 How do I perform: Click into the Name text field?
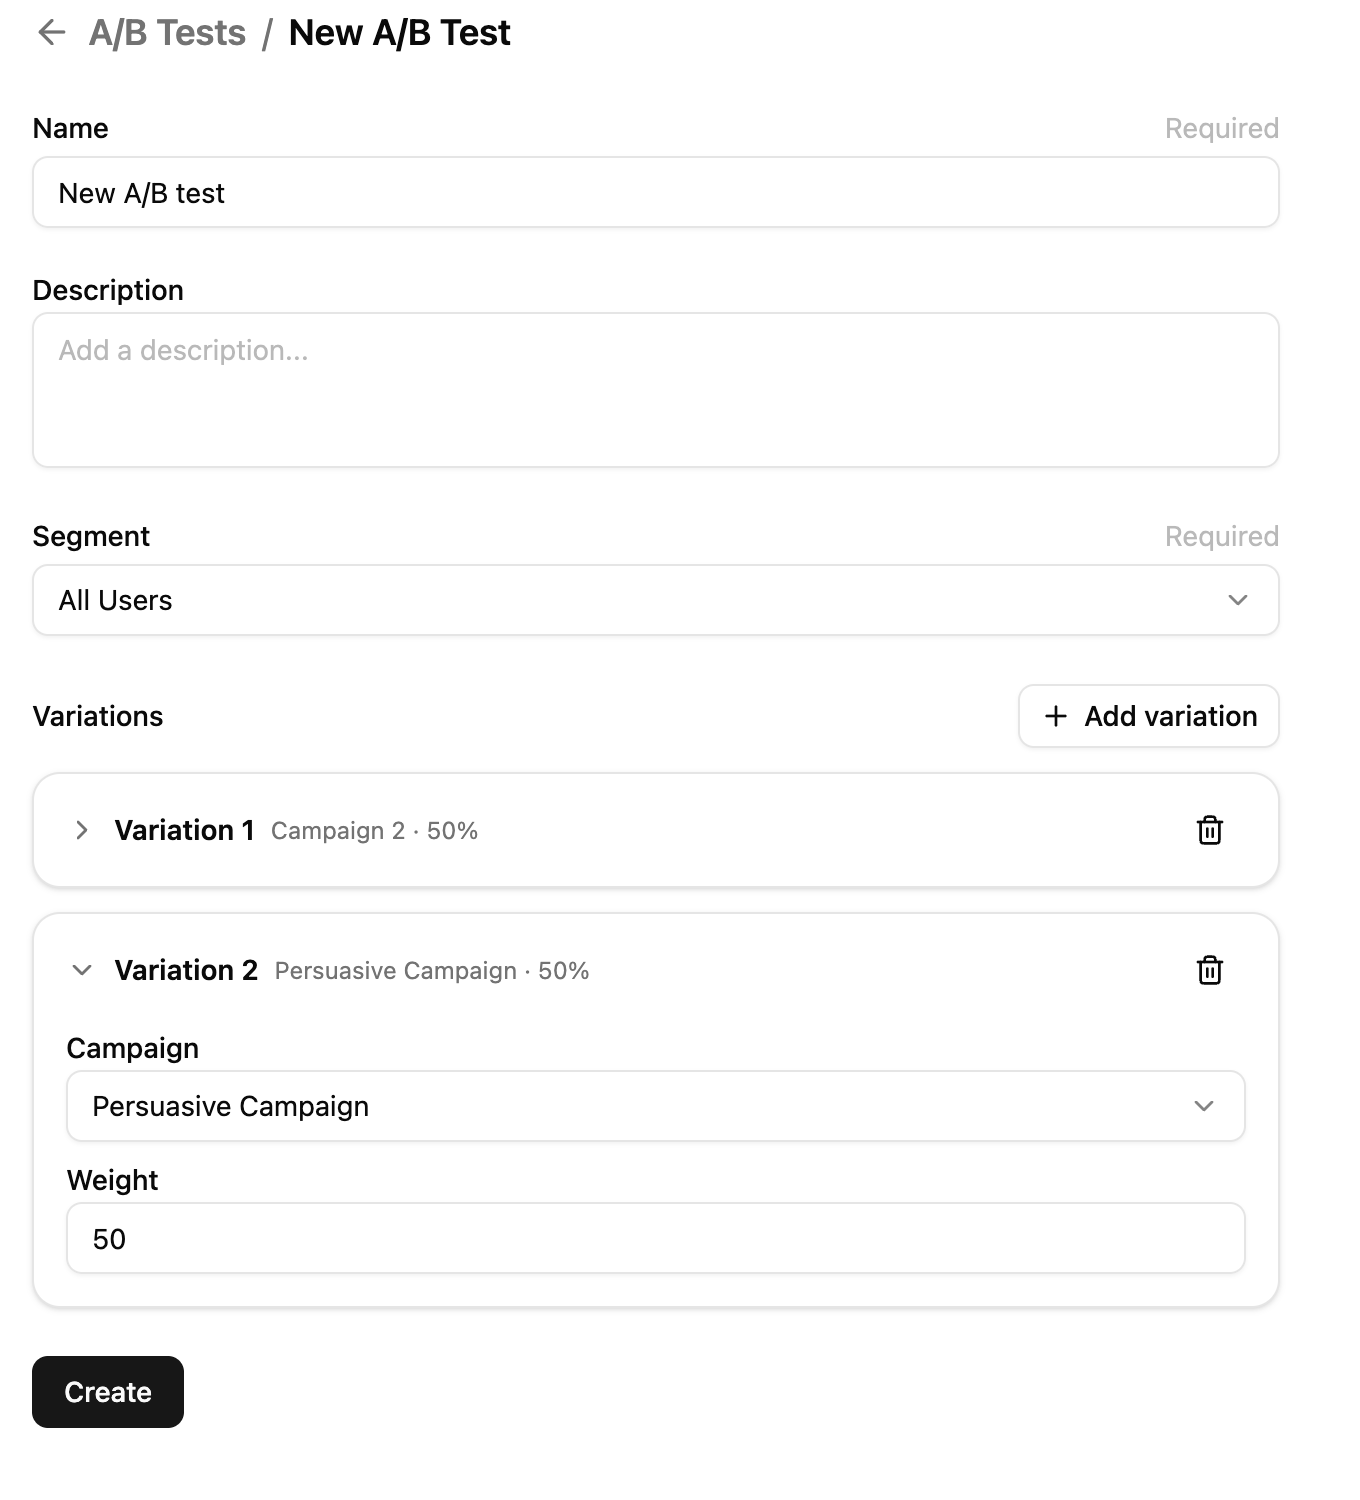click(x=655, y=192)
